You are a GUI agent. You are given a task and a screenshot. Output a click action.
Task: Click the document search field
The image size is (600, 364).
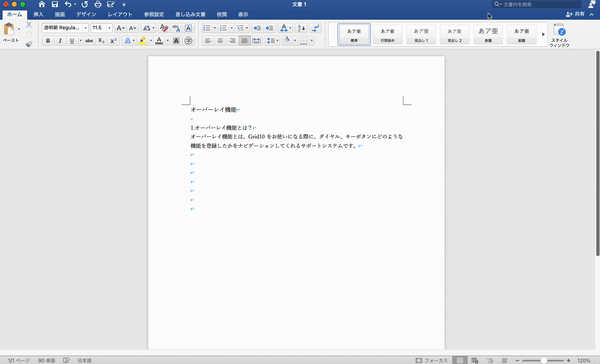point(537,4)
